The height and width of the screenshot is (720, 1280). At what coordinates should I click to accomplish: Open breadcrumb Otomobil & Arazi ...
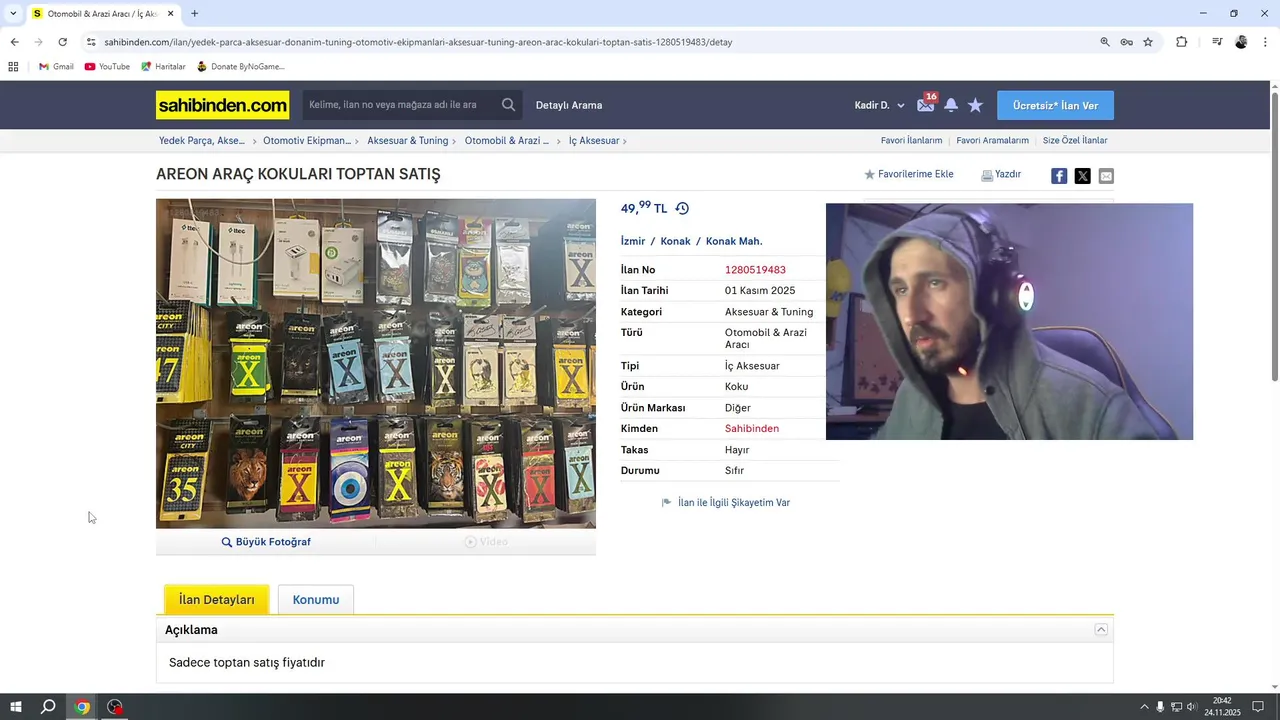coord(507,141)
